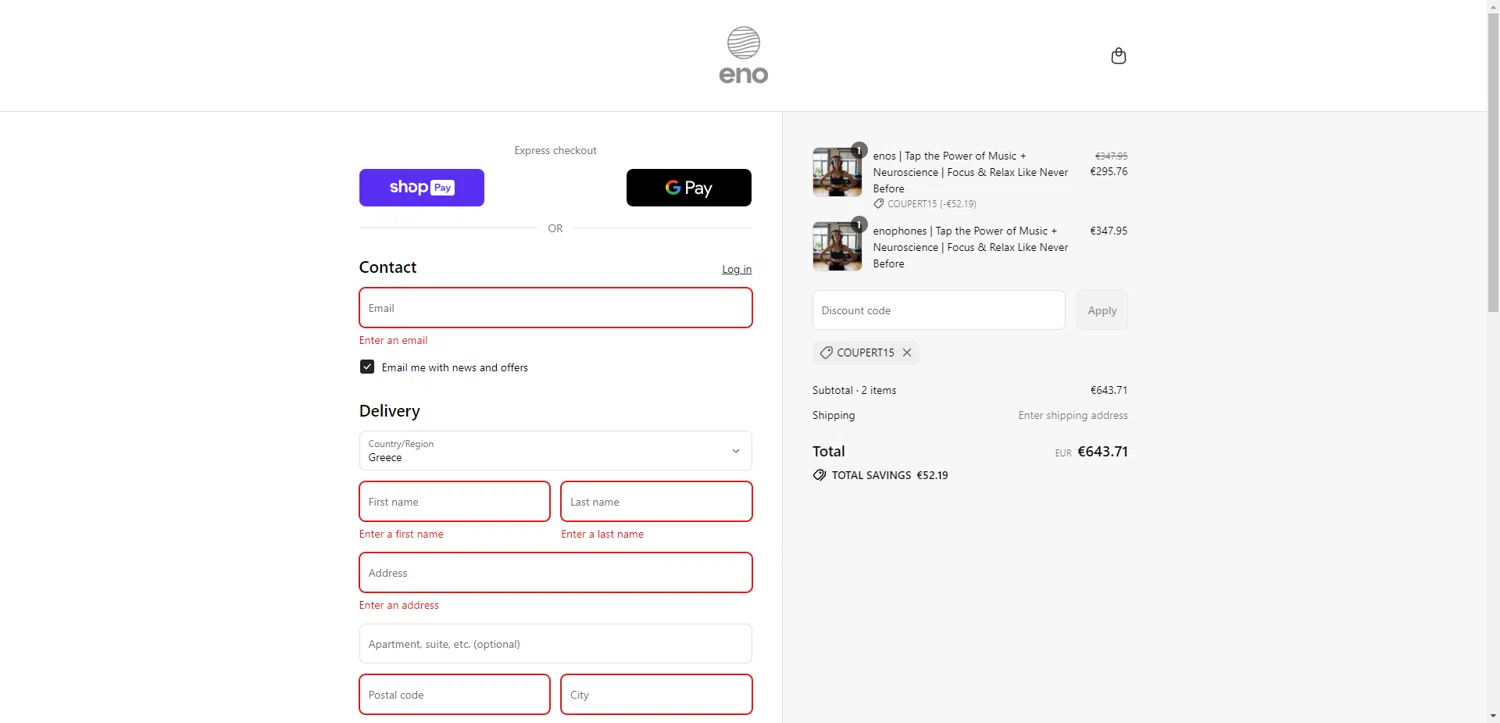Focus the Address field
1500x723 pixels.
point(555,573)
